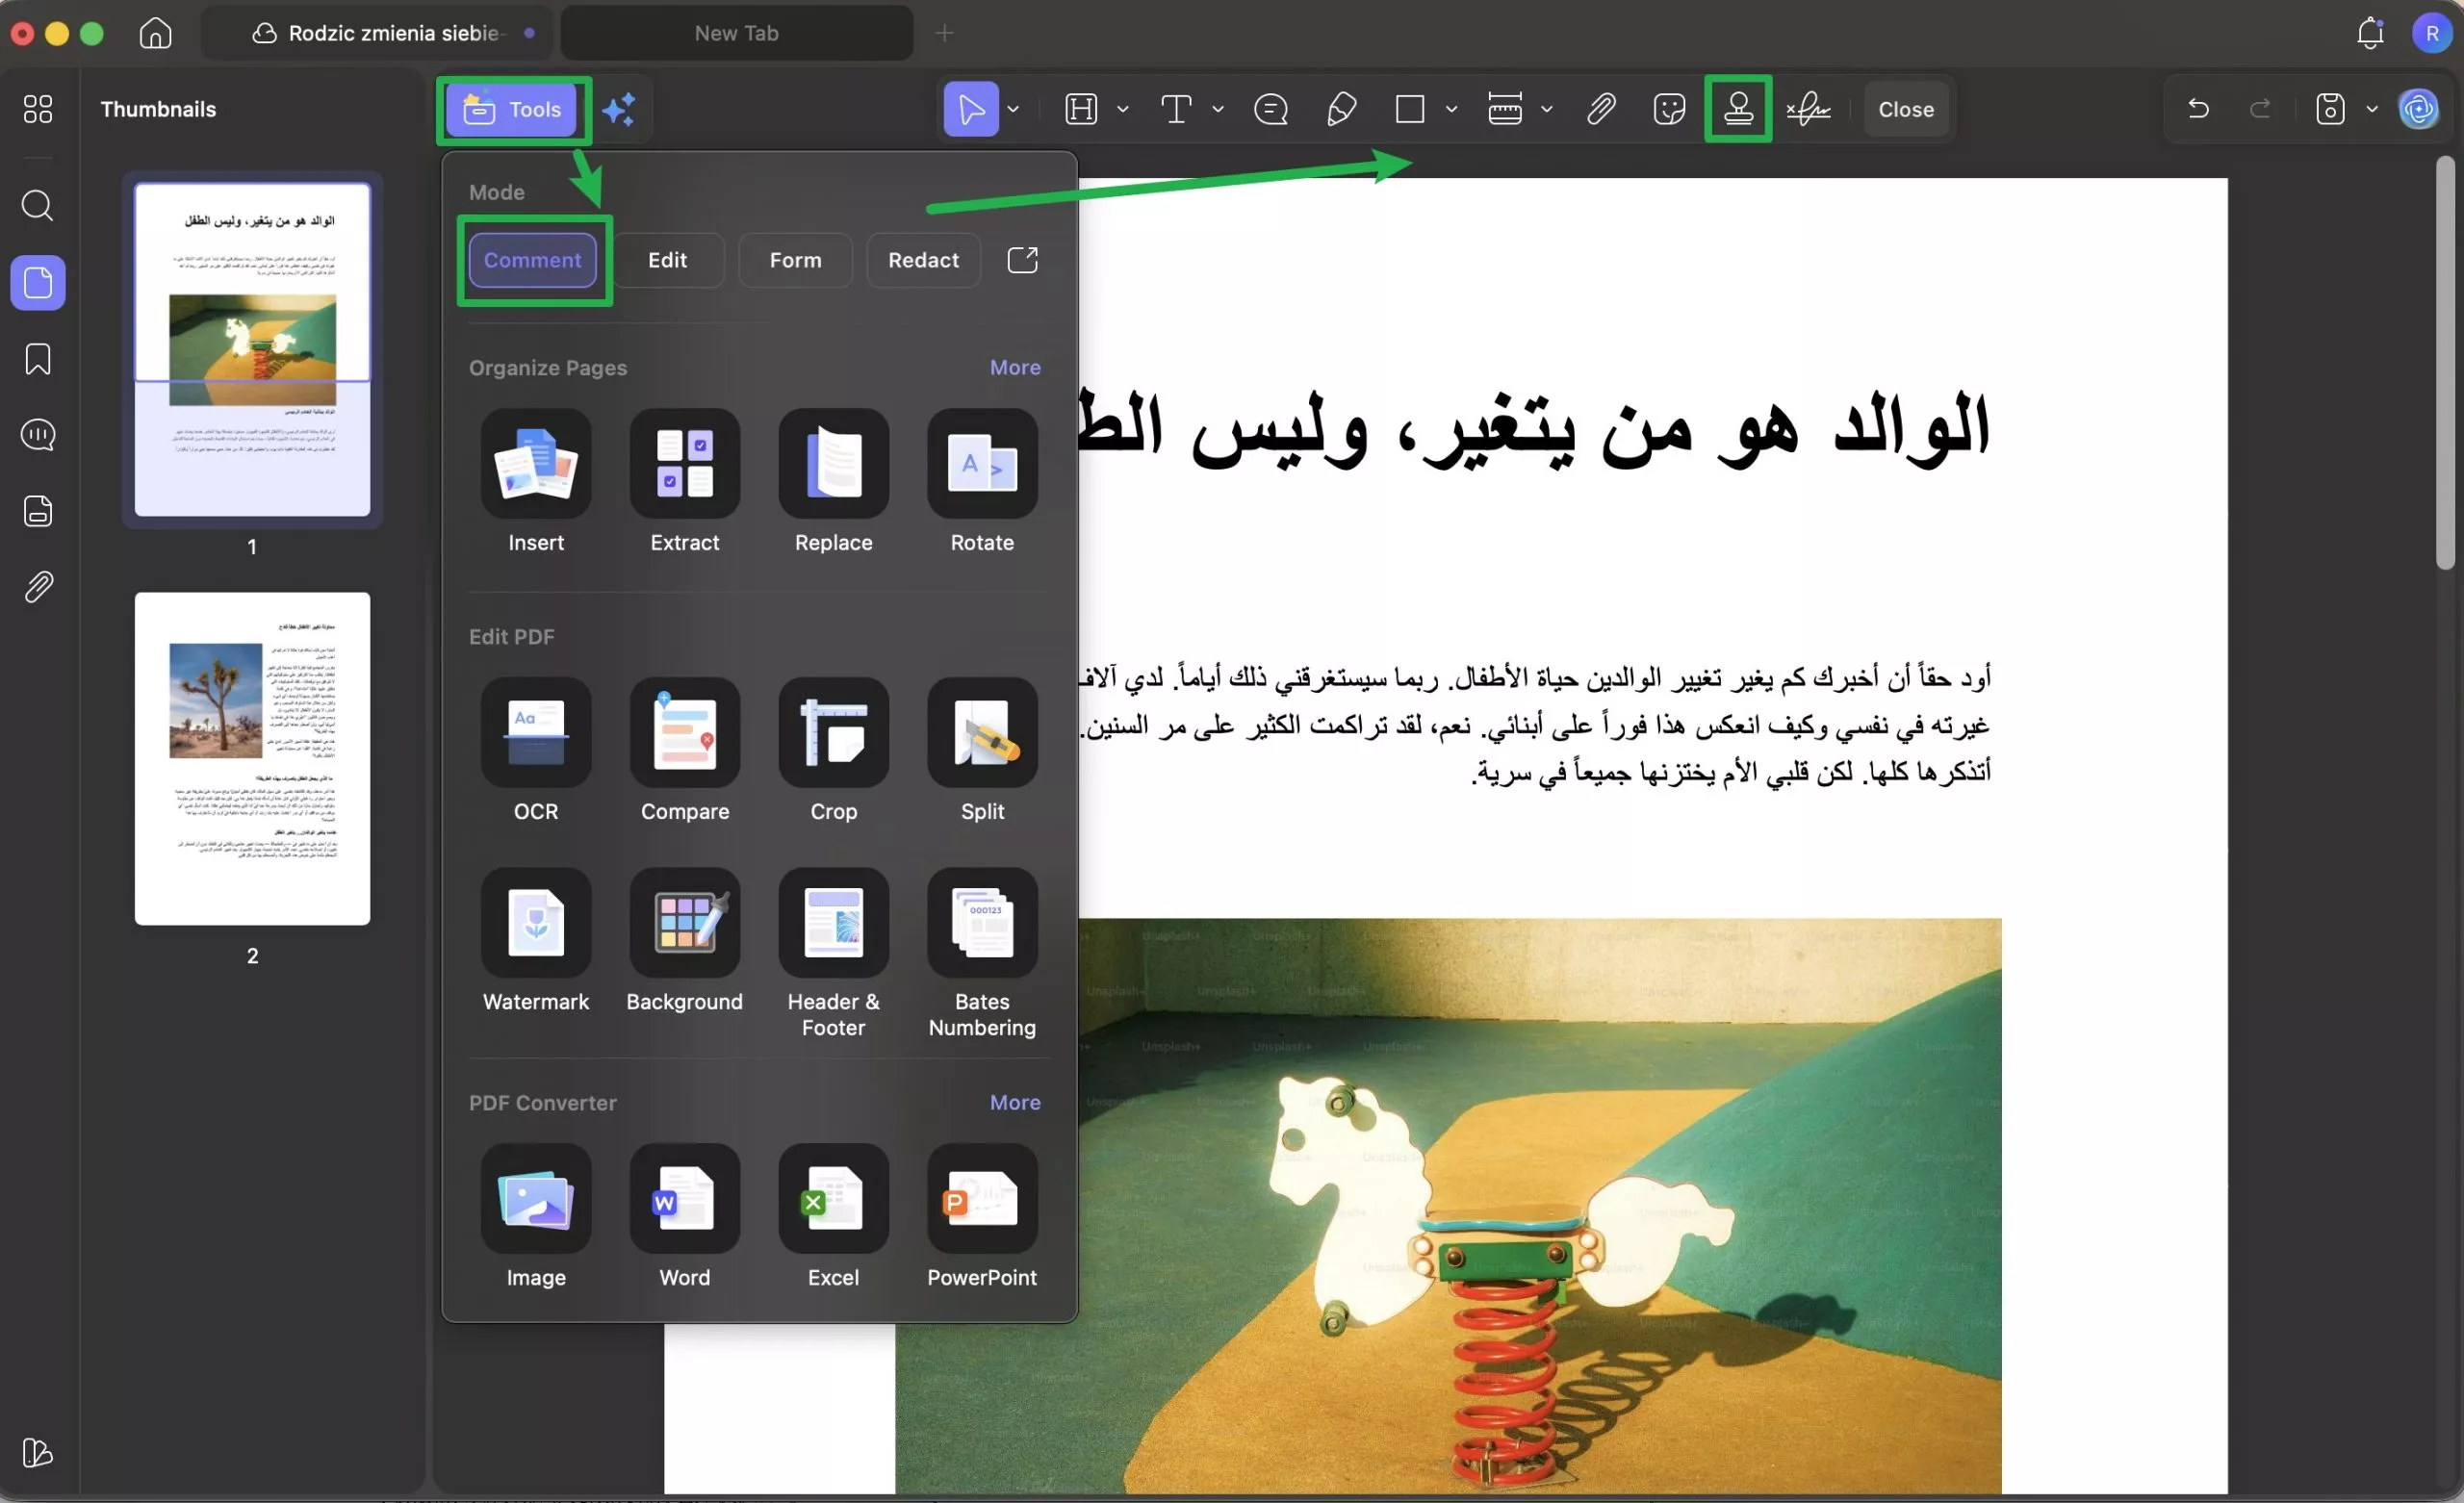
Task: Open the select tool dropdown arrow
Action: coord(1013,109)
